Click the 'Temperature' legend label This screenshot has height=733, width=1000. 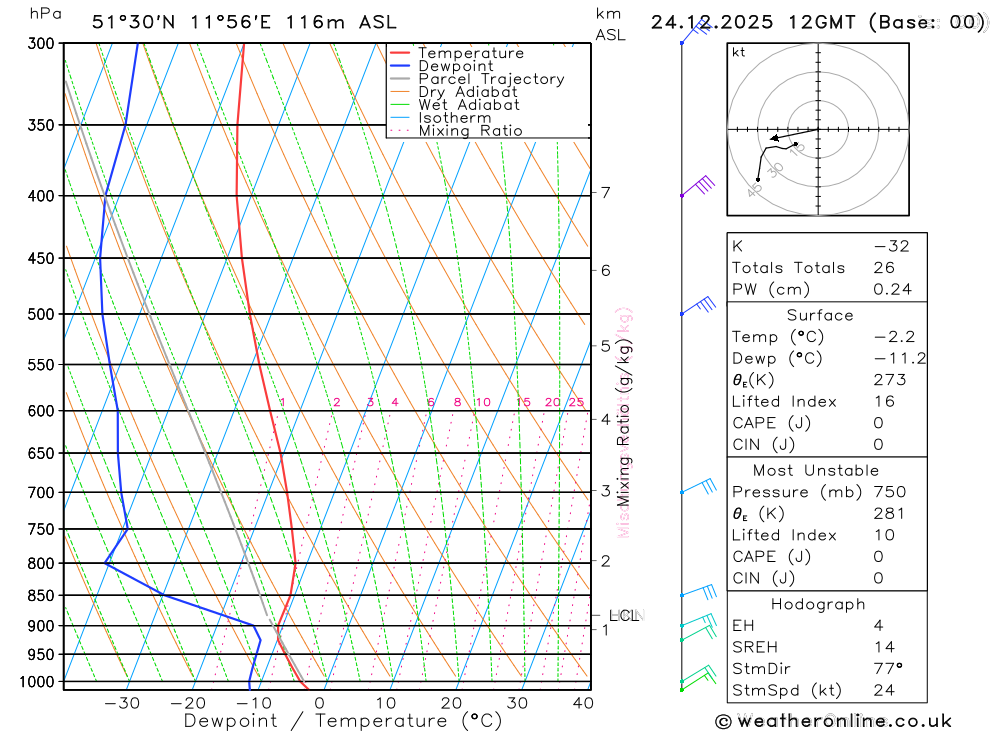471,53
